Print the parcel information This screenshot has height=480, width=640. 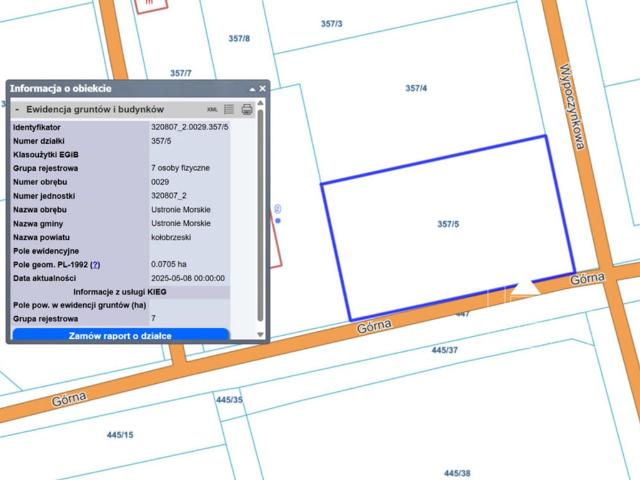246,109
